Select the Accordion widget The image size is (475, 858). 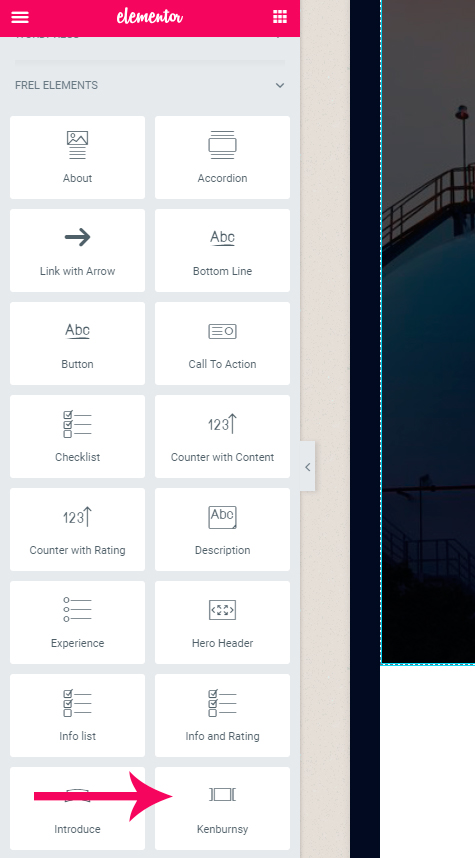point(222,158)
